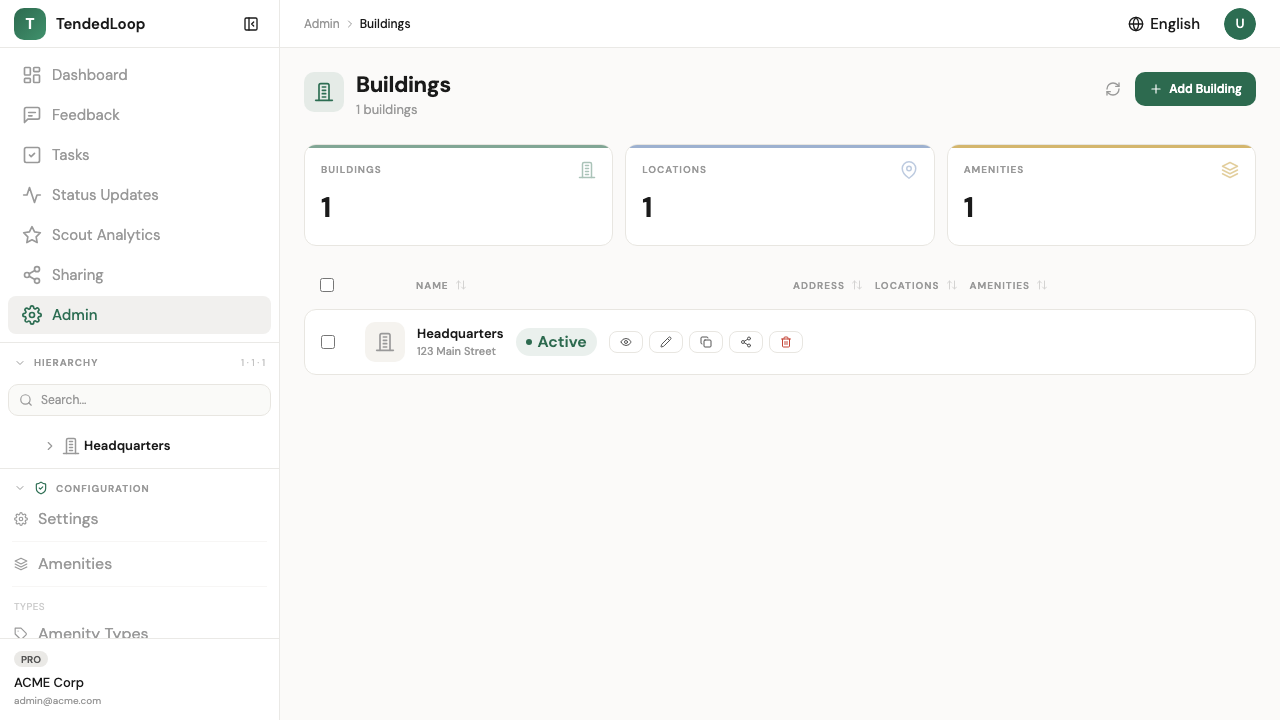Collapse the Hierarchy section
Screen dimensions: 1280x720
point(20,362)
